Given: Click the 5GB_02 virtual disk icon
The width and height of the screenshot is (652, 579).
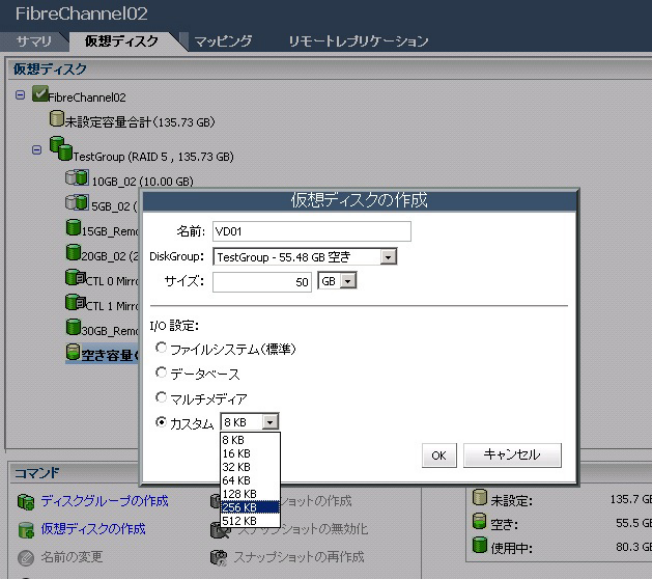Looking at the screenshot, I should coord(77,203).
